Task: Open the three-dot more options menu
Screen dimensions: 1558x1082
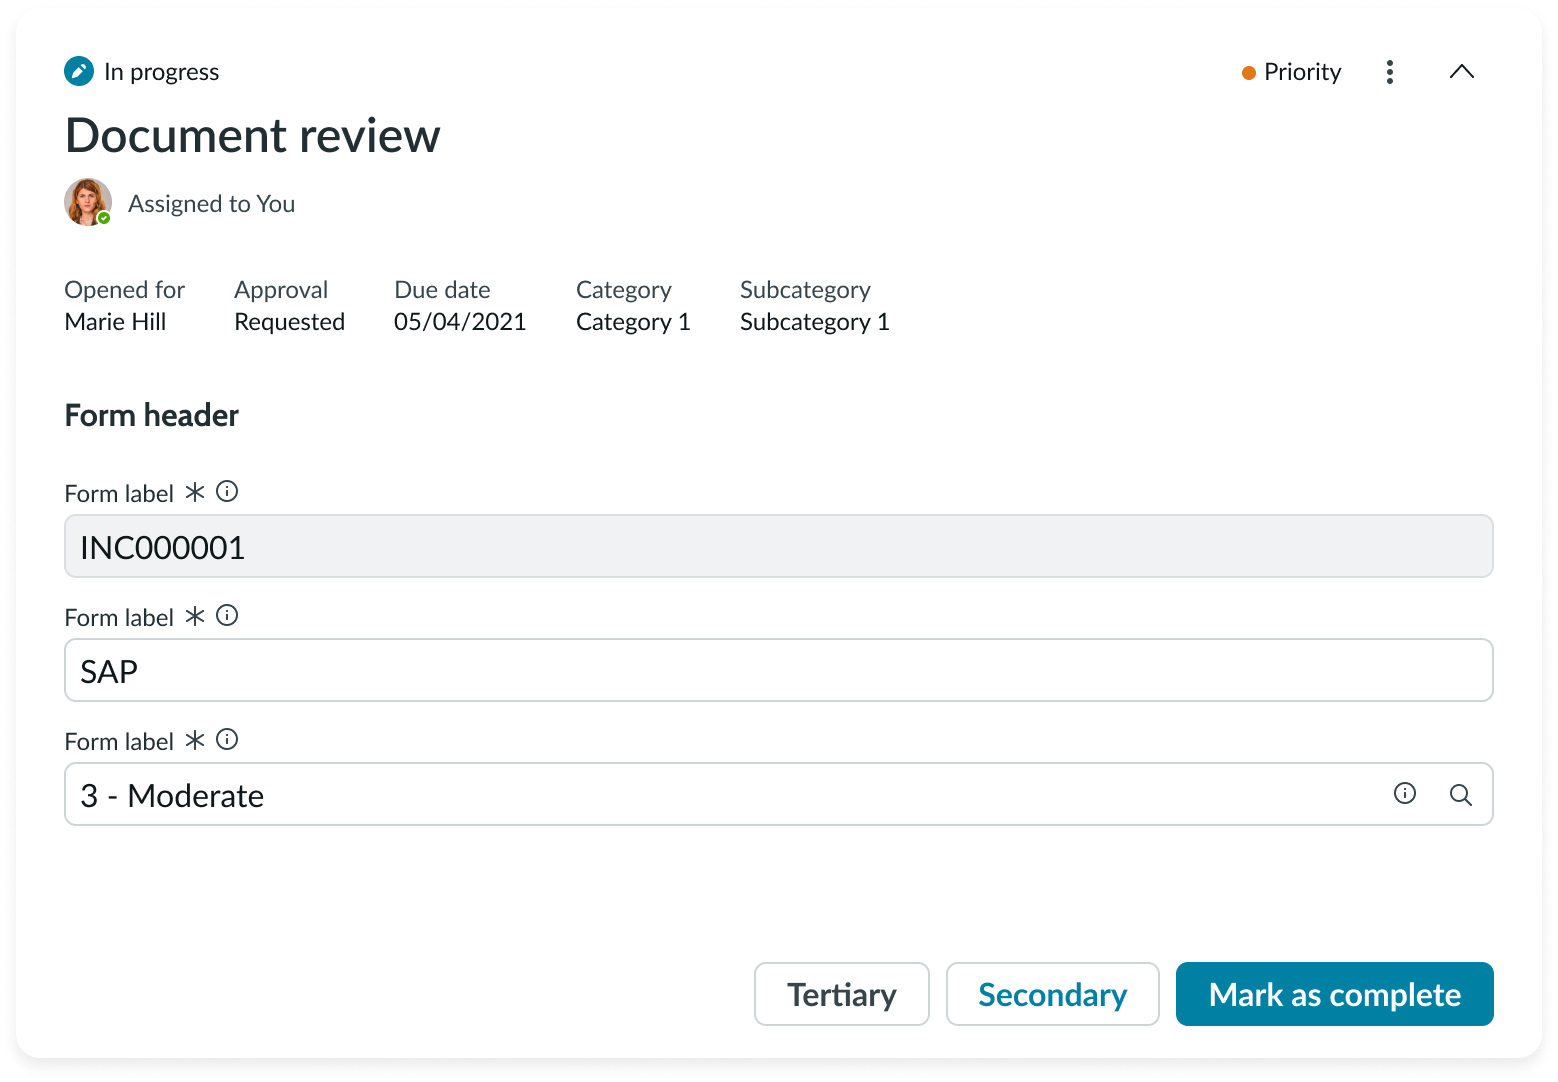Action: tap(1389, 72)
